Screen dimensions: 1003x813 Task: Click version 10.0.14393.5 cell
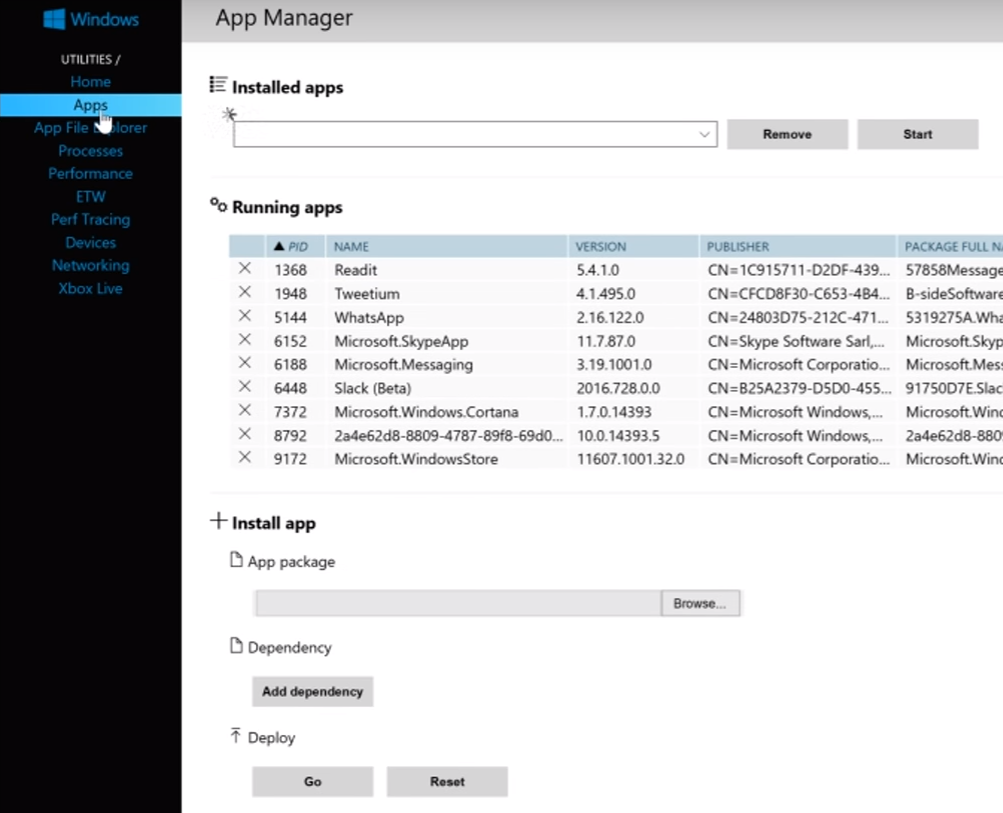click(x=618, y=436)
